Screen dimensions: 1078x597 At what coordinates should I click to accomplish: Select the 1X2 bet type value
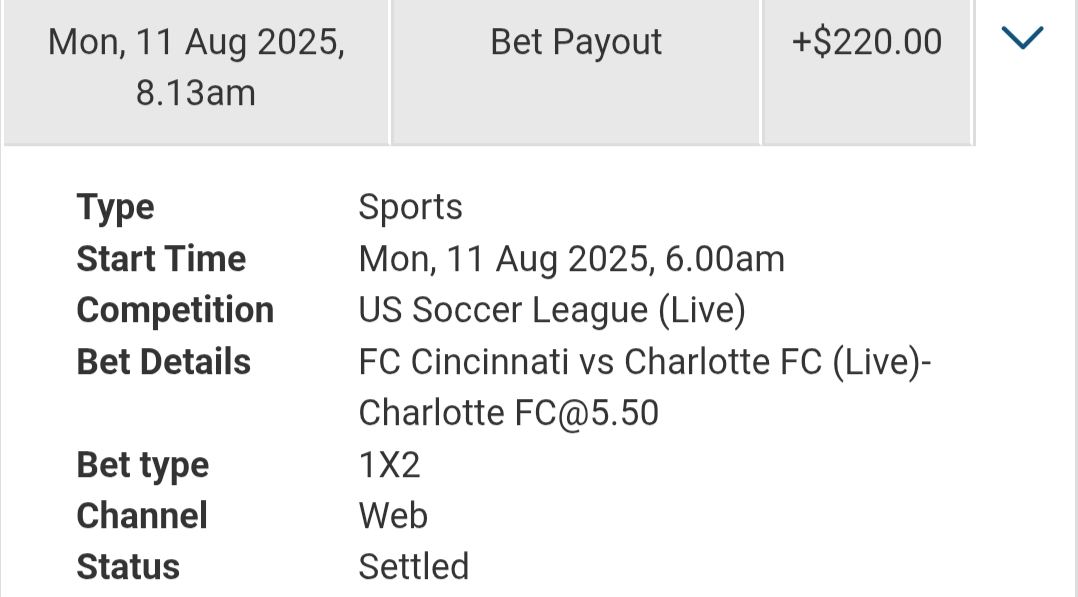(390, 465)
